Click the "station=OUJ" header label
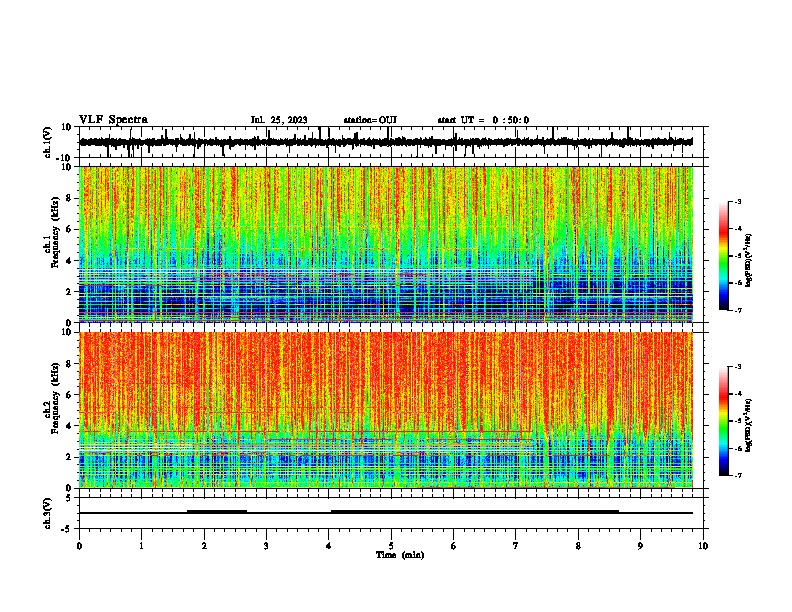The width and height of the screenshot is (792, 612). [x=370, y=120]
